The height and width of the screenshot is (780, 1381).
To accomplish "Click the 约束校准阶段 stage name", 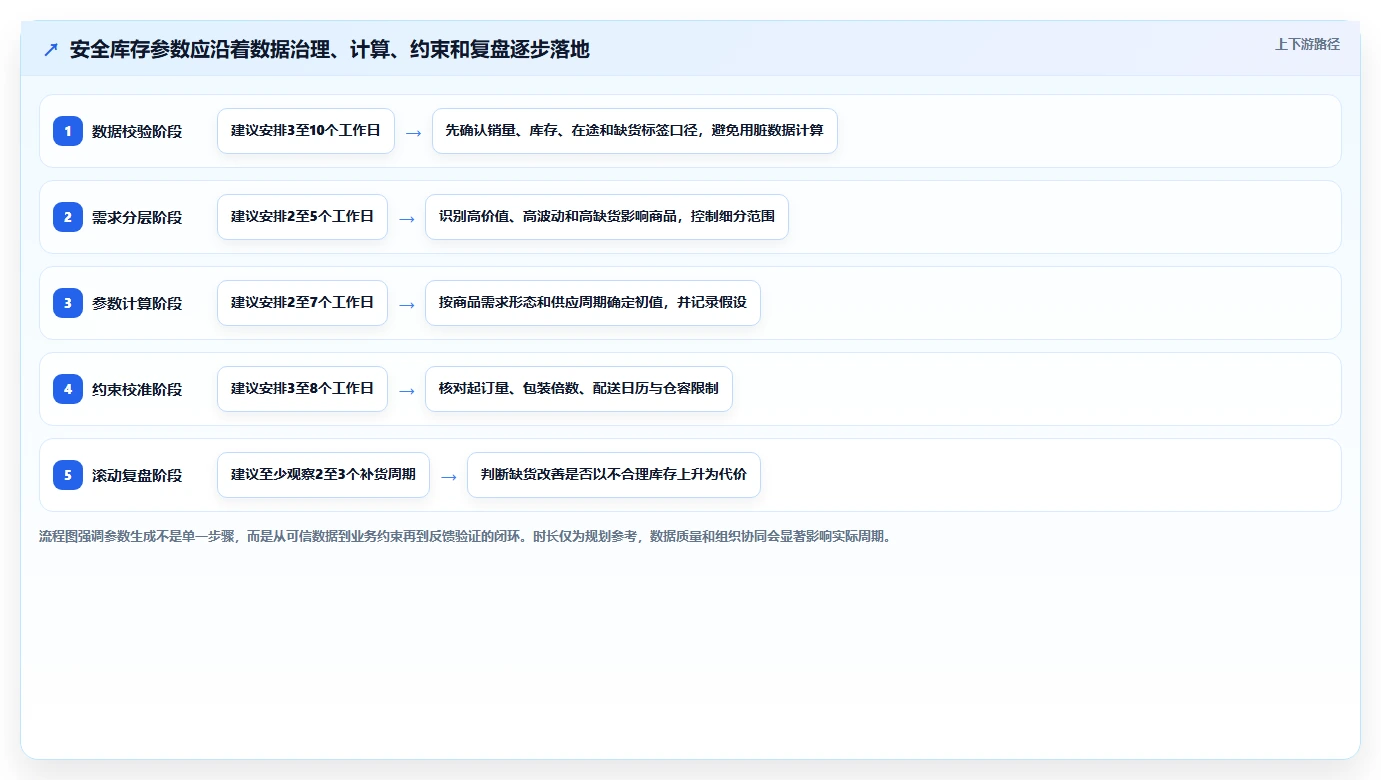I will (x=137, y=389).
